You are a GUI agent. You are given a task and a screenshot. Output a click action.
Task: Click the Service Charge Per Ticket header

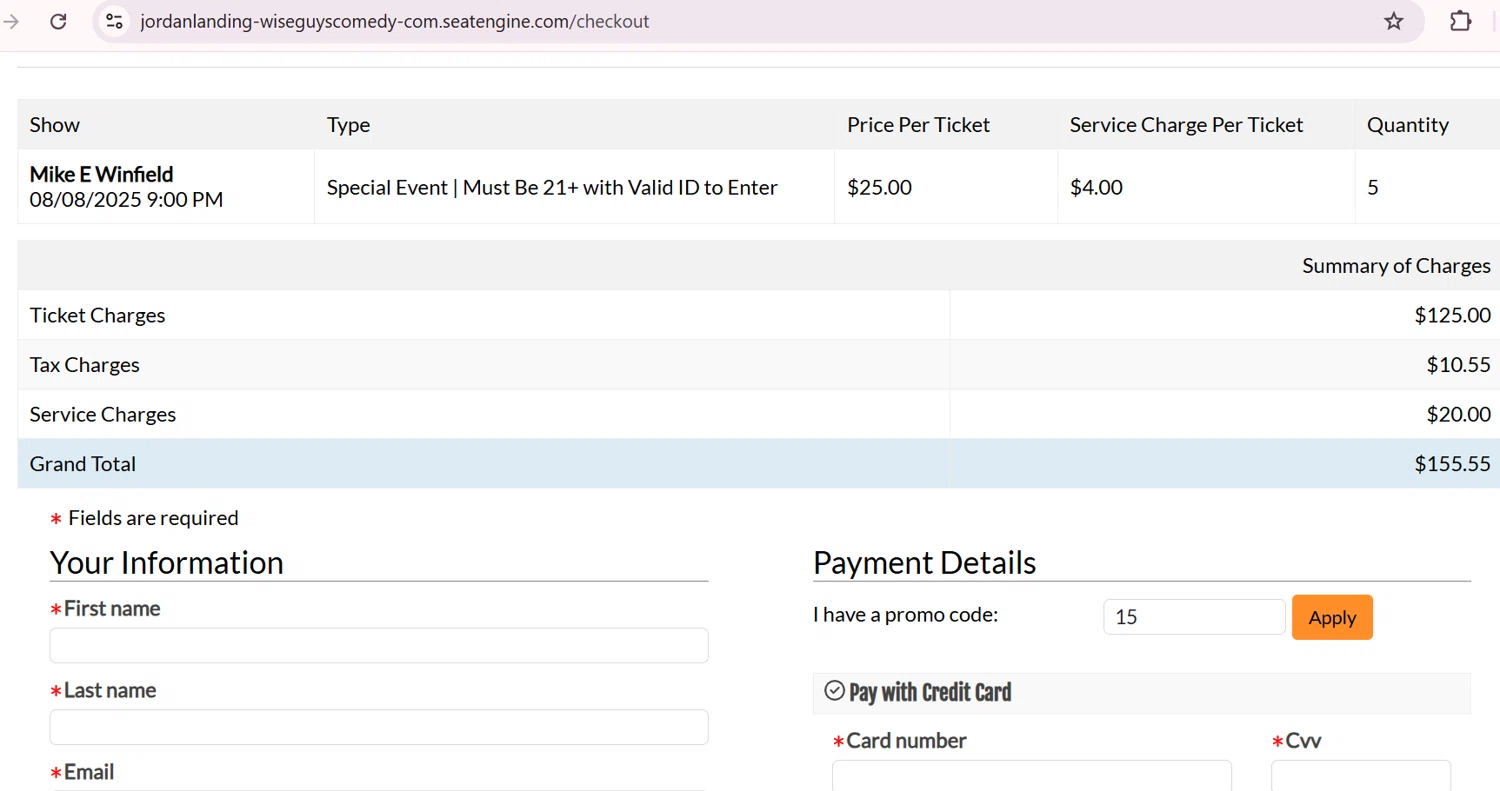1186,125
